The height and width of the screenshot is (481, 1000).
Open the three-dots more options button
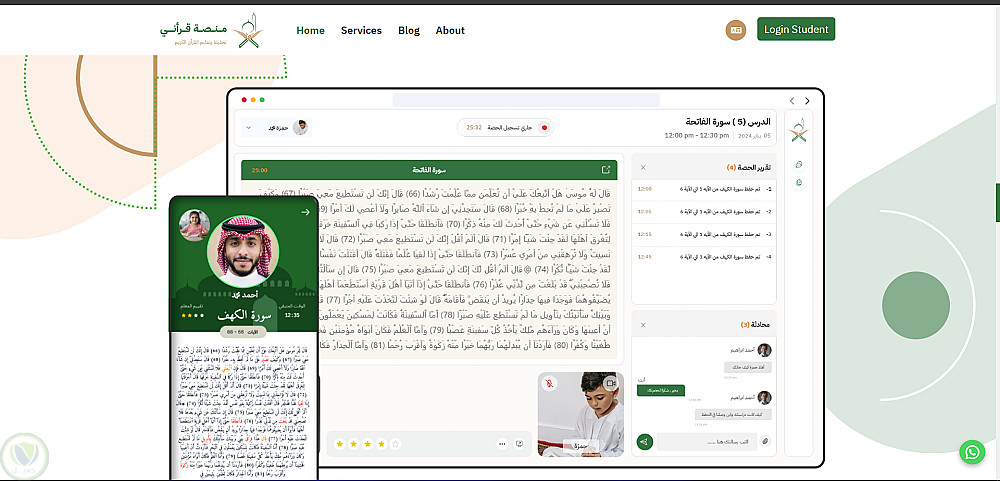(x=502, y=443)
